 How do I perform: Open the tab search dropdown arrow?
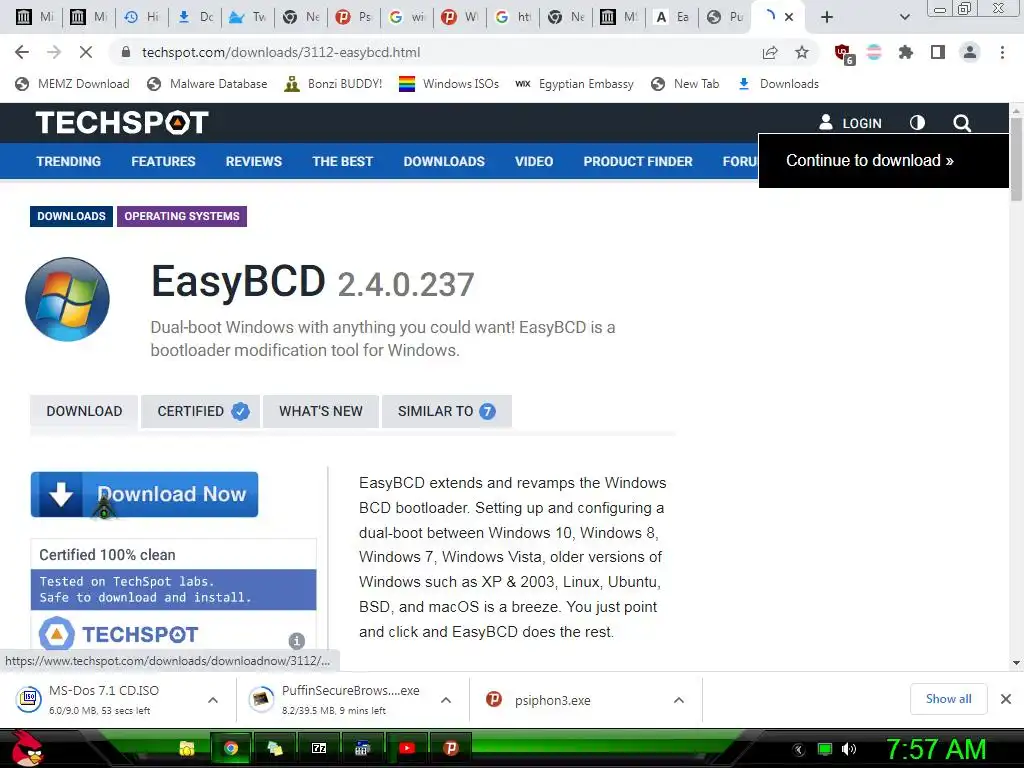click(904, 17)
